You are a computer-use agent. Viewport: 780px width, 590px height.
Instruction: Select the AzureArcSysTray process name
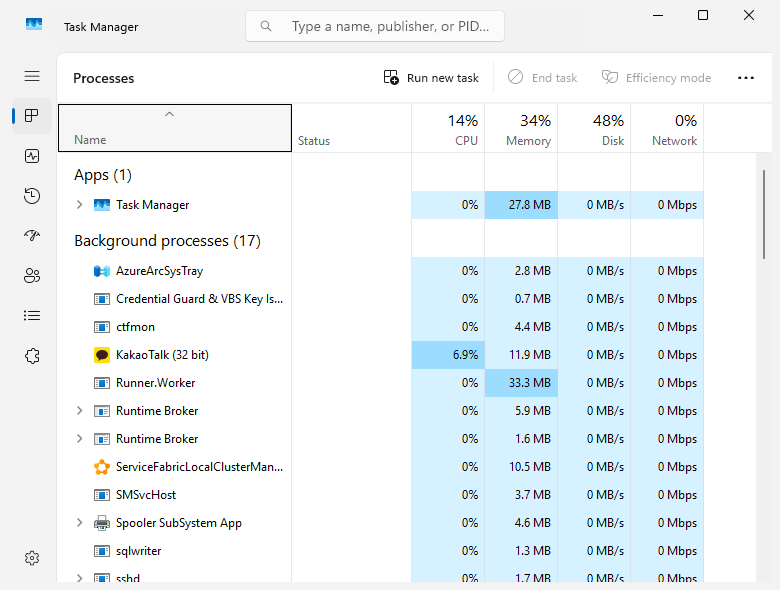pyautogui.click(x=160, y=271)
